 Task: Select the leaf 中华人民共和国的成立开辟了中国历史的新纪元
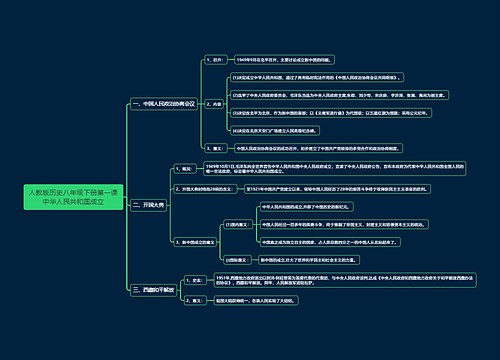[306, 207]
